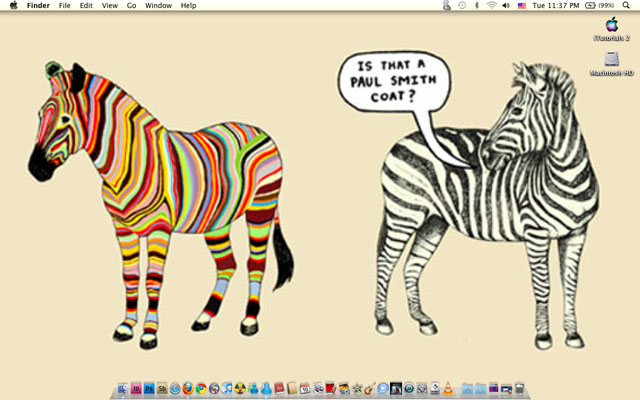Click the Bluetooth status icon
This screenshot has height=400, width=640.
(476, 5)
